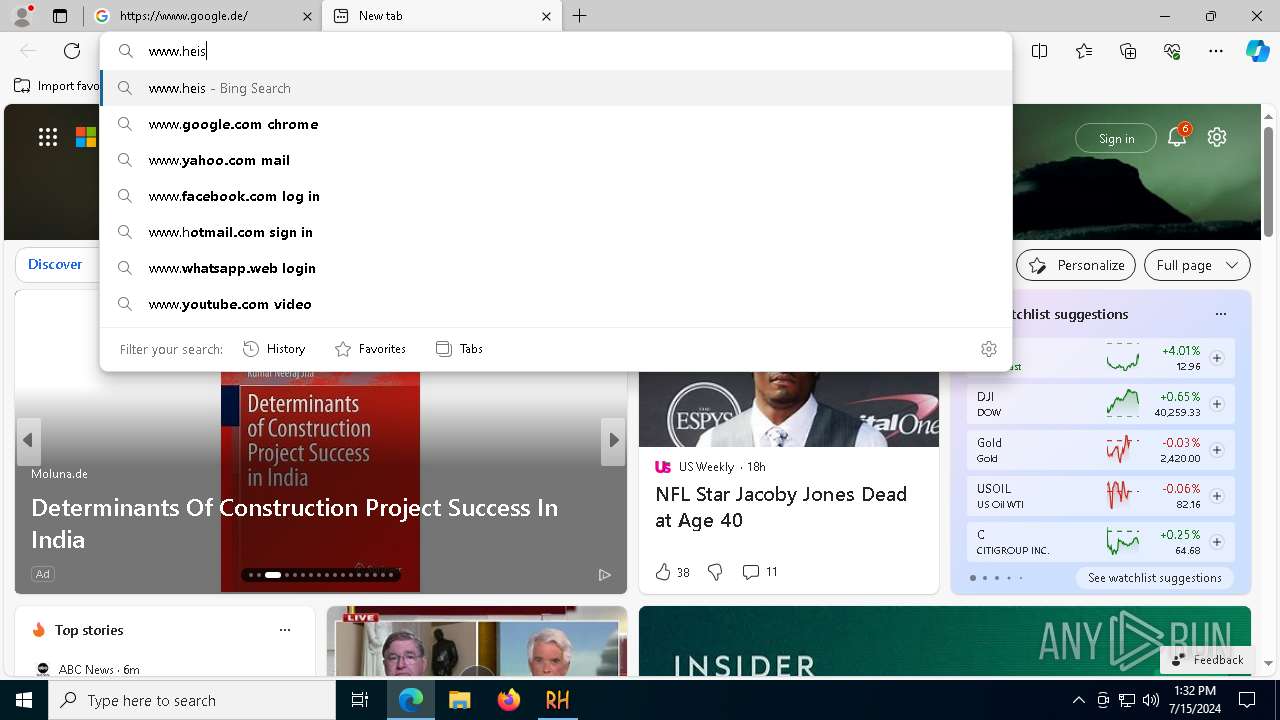The image size is (1280, 720).
Task: Select www.youtube.com video suggestion
Action: (556, 304)
